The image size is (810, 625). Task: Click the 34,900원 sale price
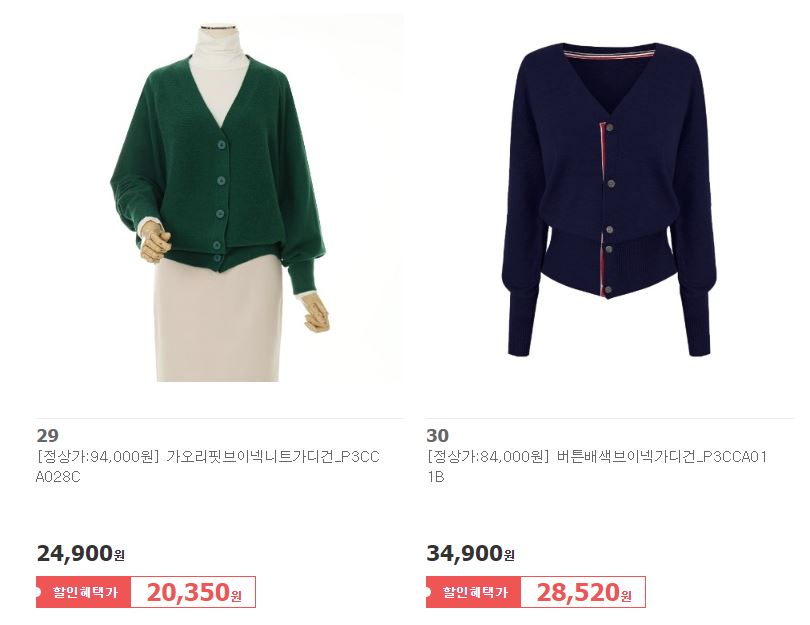point(471,553)
